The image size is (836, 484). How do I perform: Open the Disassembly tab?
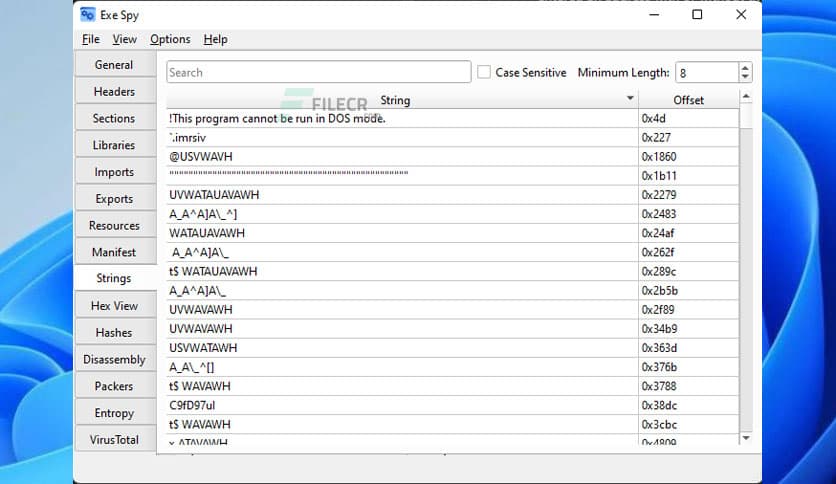114,359
